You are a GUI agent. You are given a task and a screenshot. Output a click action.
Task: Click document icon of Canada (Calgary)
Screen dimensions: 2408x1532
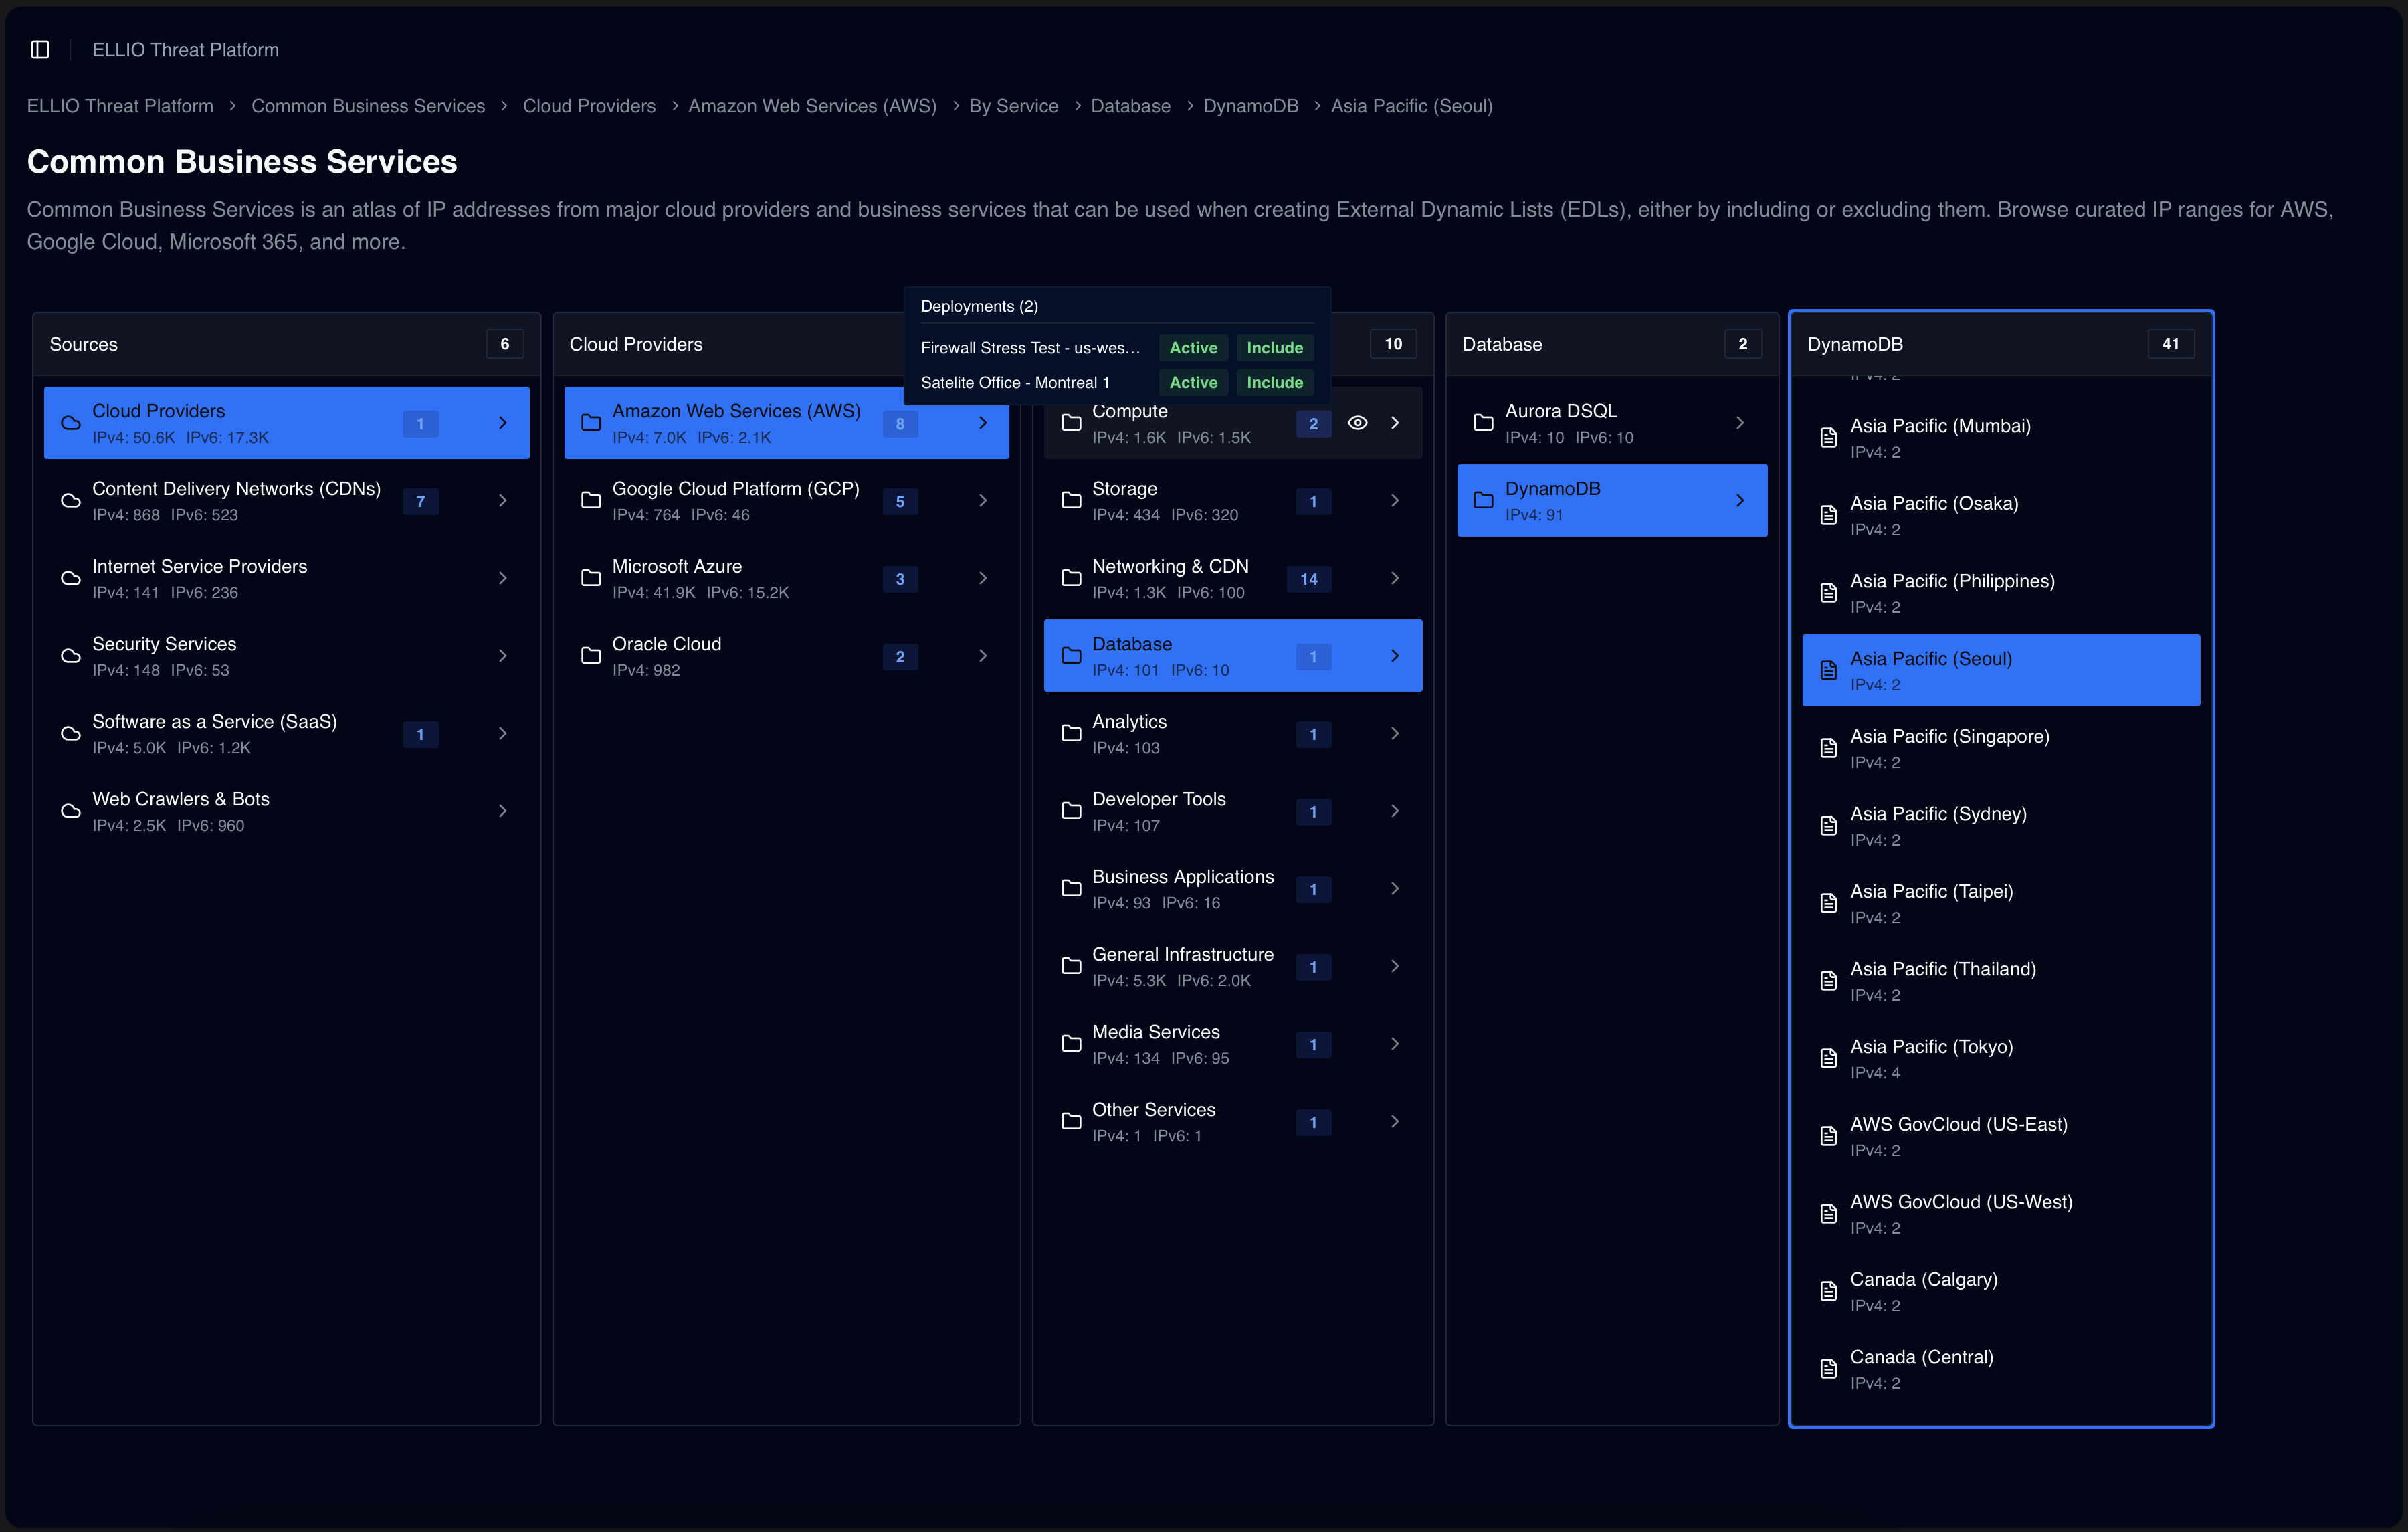[1828, 1291]
